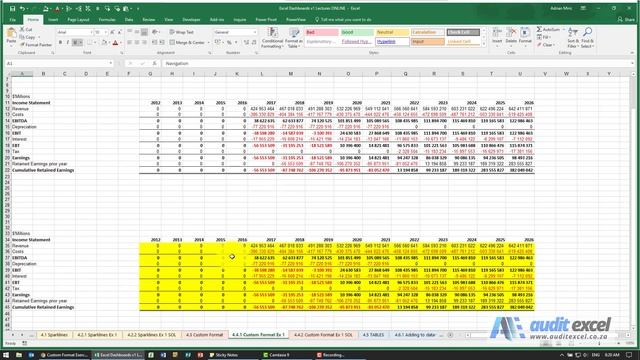The height and width of the screenshot is (360, 640).
Task: Apply the Input cell style
Action: 427,42
